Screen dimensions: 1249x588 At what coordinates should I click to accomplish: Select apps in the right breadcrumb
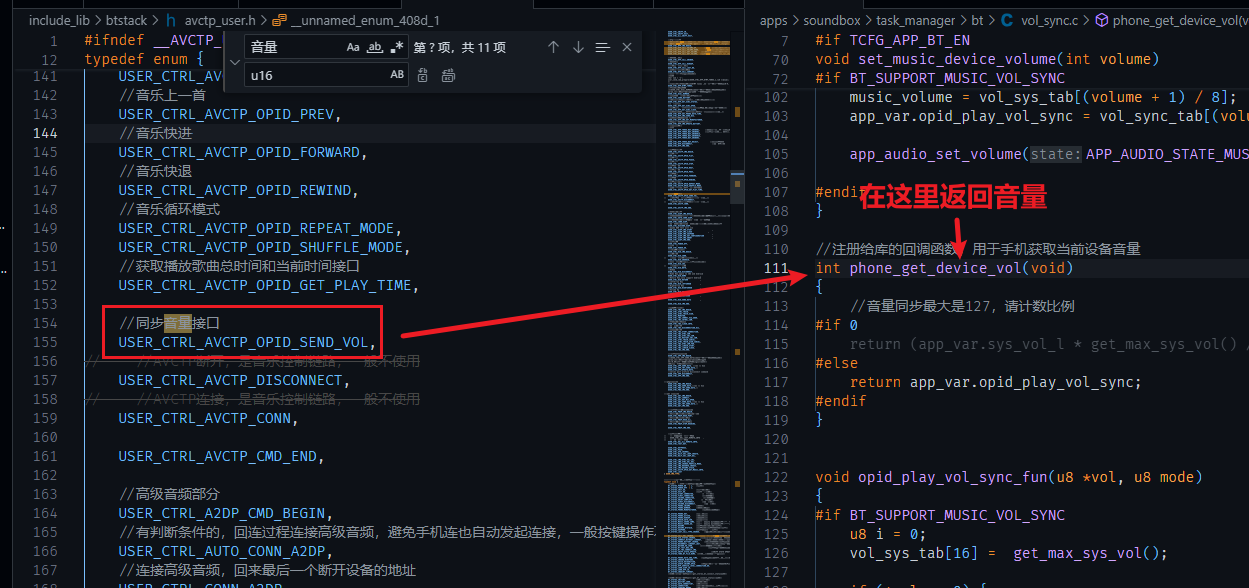pyautogui.click(x=774, y=20)
